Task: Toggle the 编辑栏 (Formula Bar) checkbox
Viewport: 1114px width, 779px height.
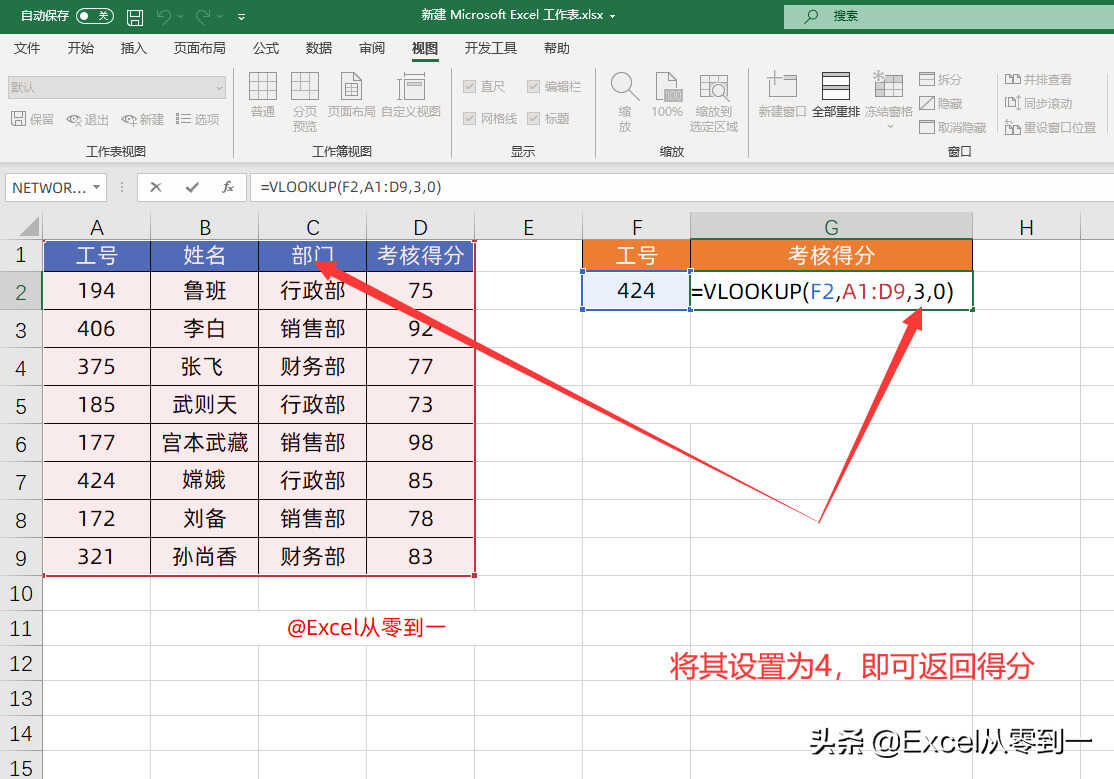Action: tap(533, 87)
